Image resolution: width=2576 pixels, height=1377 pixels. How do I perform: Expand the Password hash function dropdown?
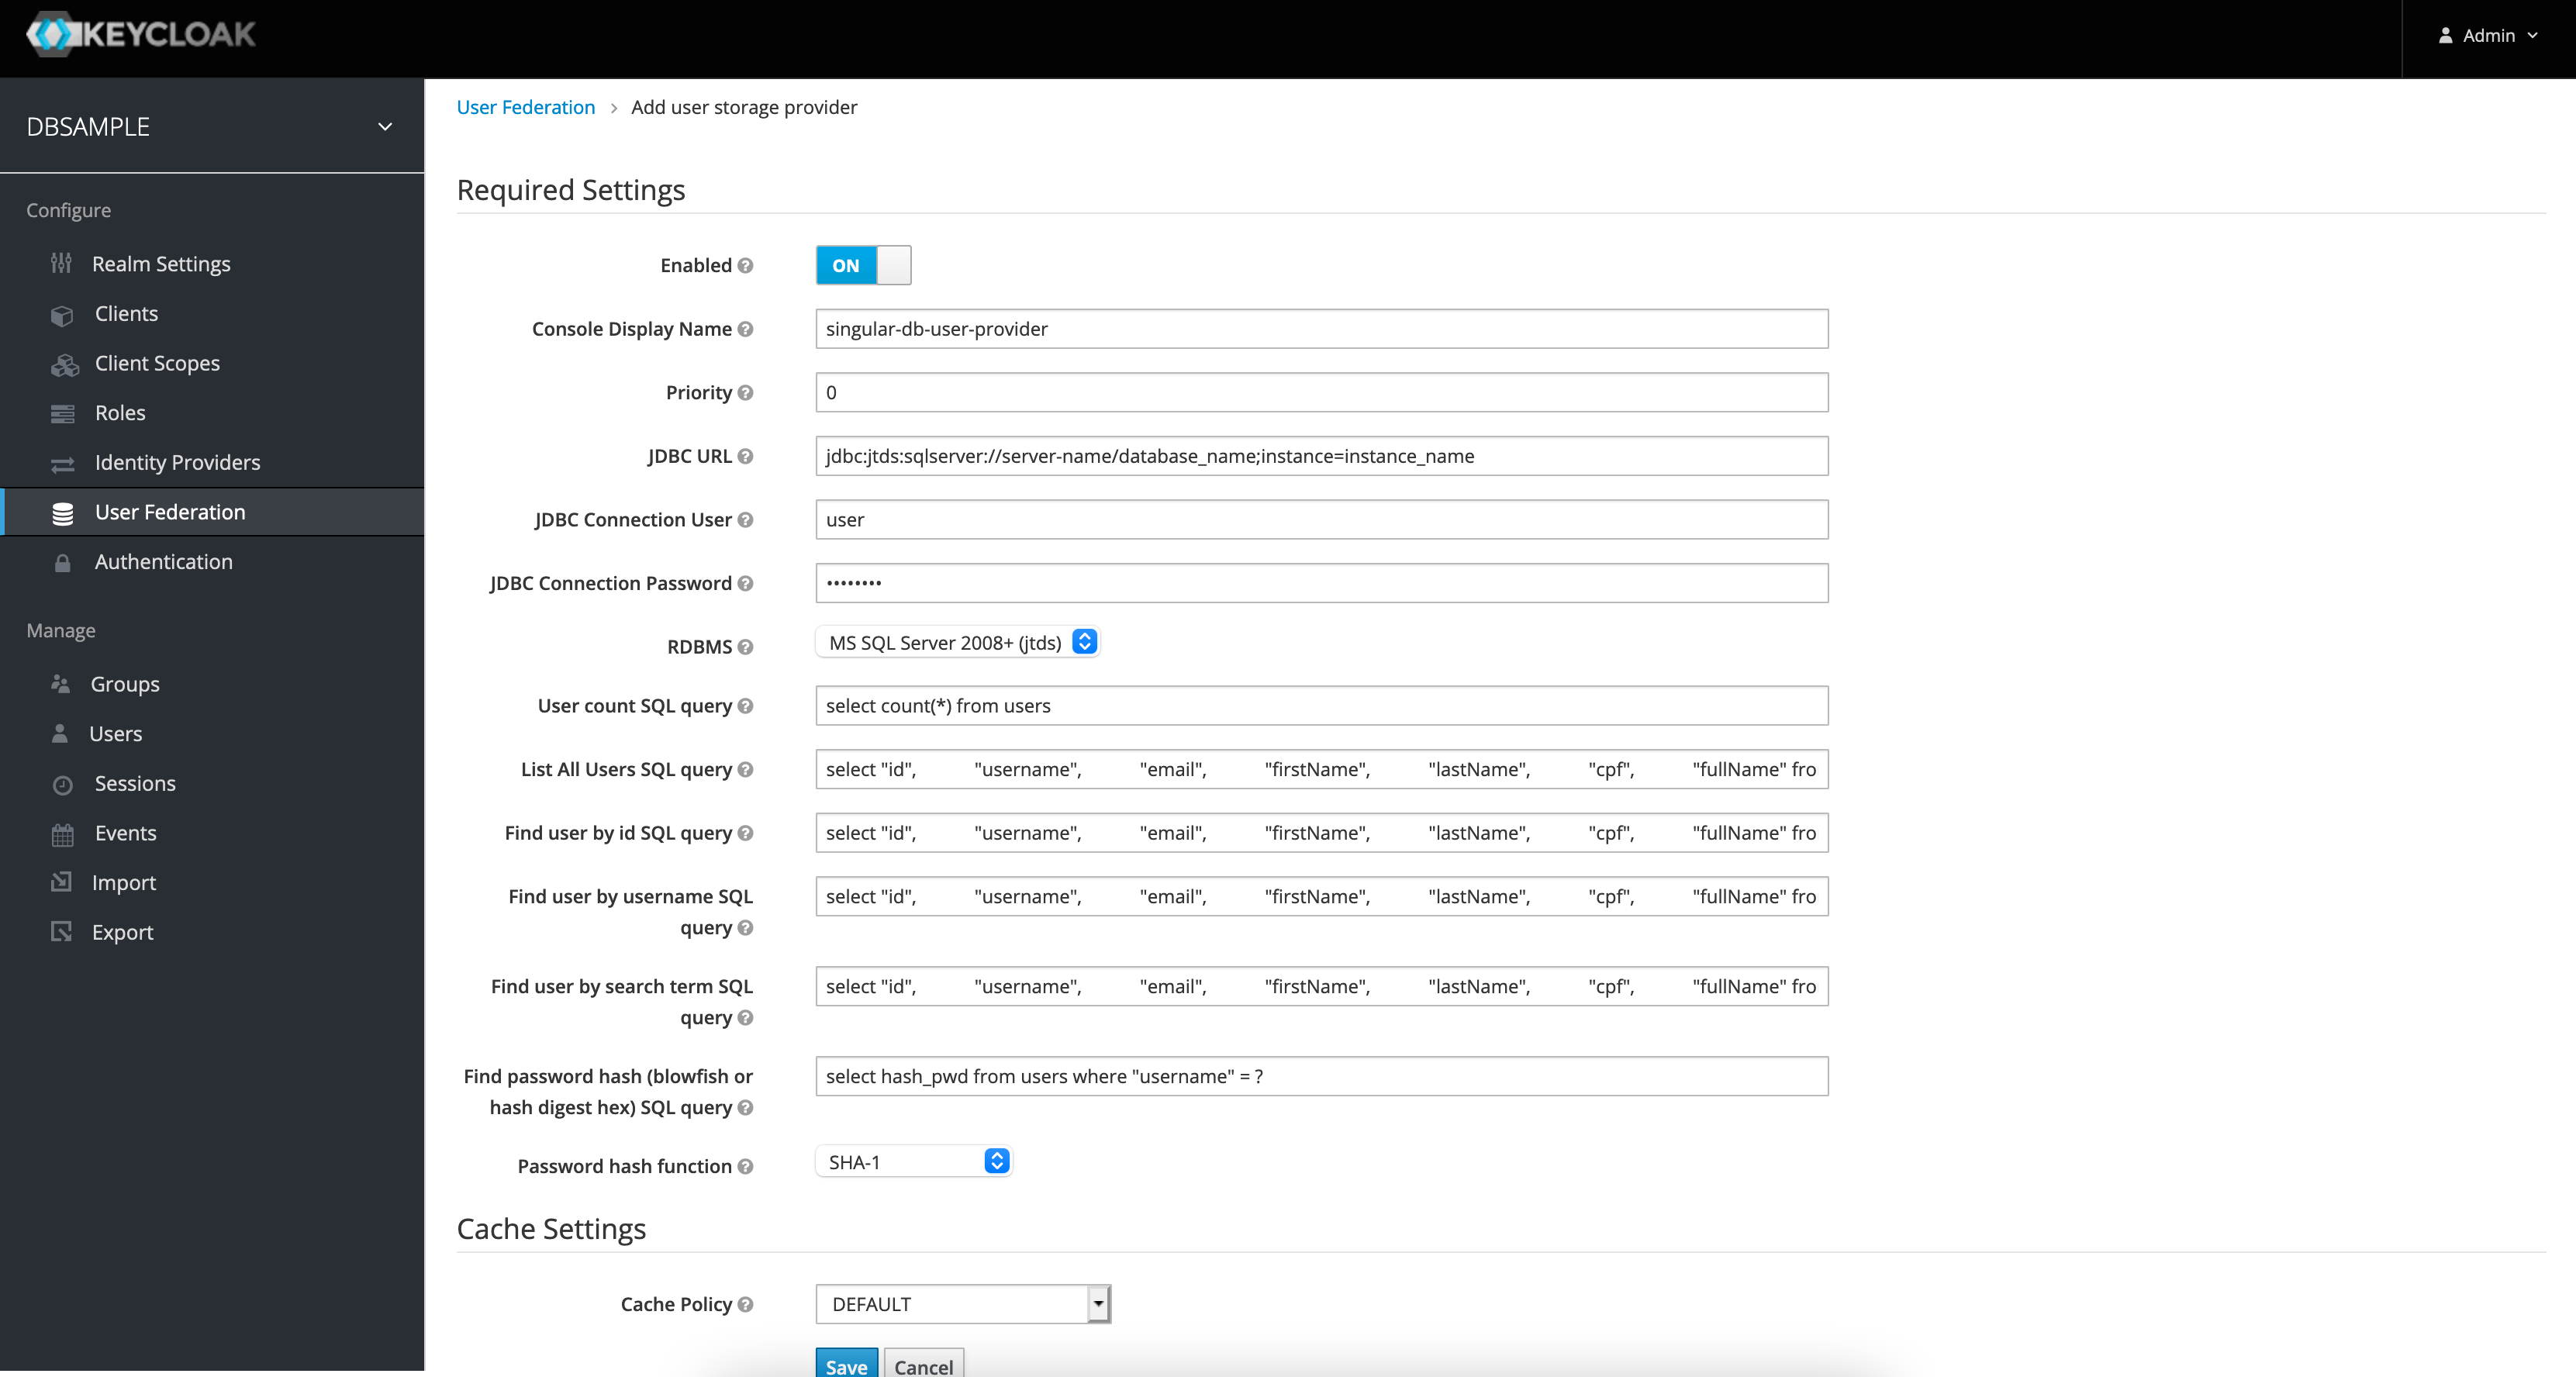(996, 1161)
